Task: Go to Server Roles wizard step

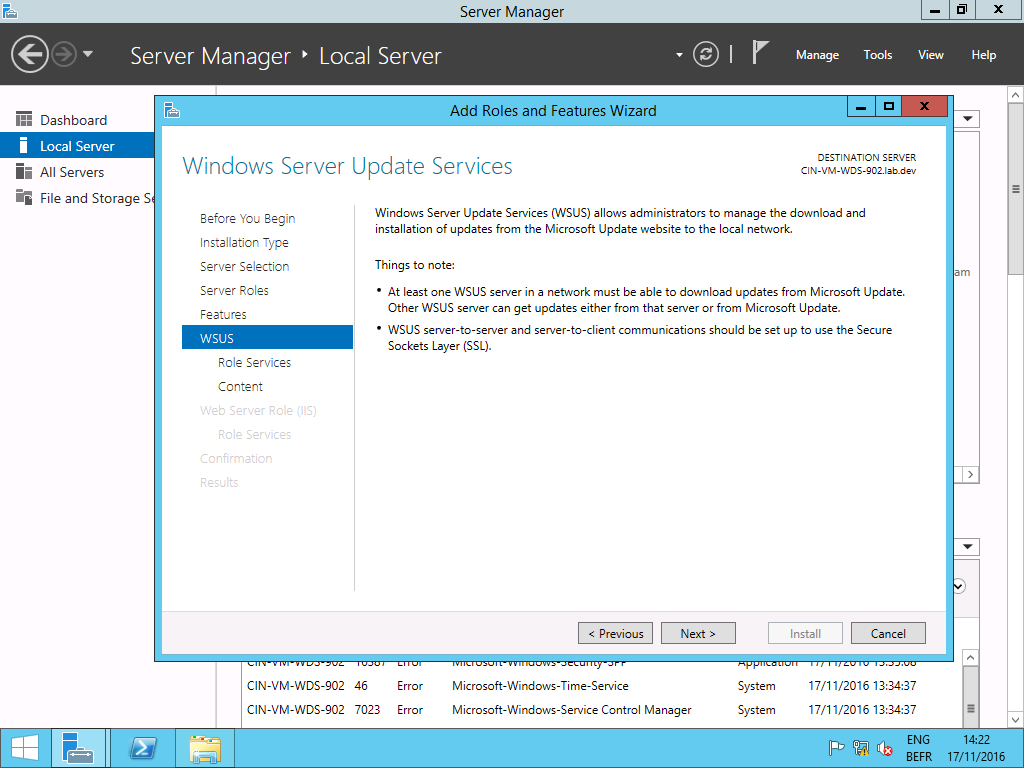Action: [234, 291]
